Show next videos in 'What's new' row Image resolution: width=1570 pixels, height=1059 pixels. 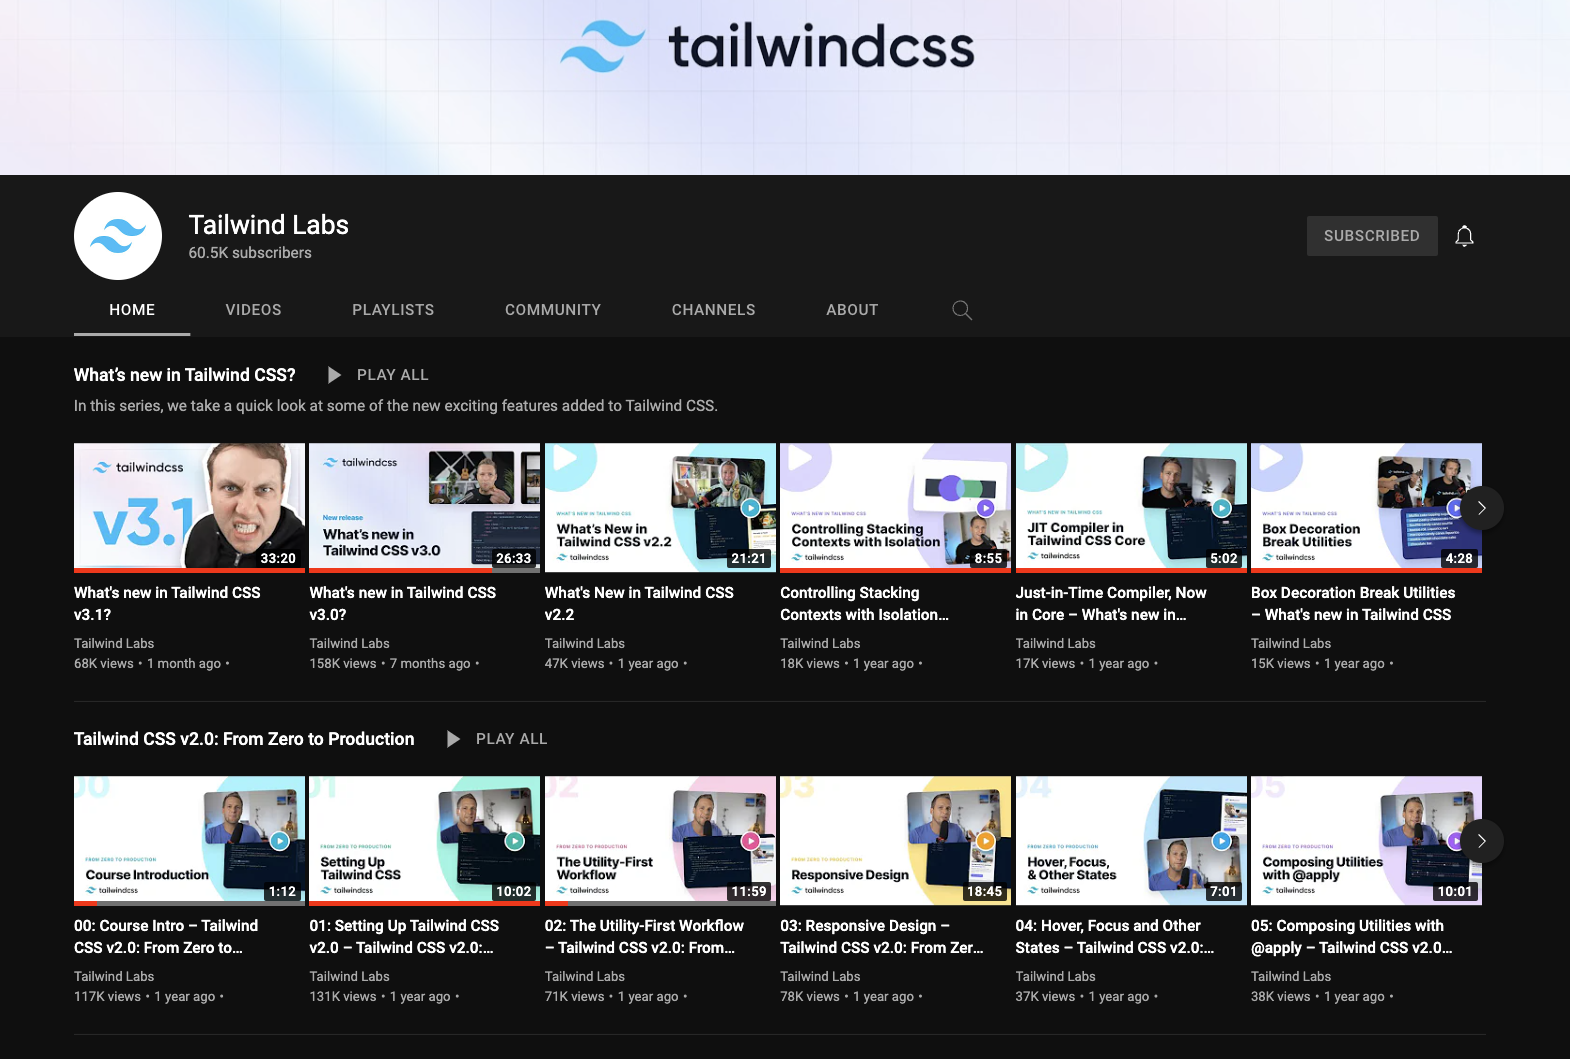pyautogui.click(x=1482, y=508)
